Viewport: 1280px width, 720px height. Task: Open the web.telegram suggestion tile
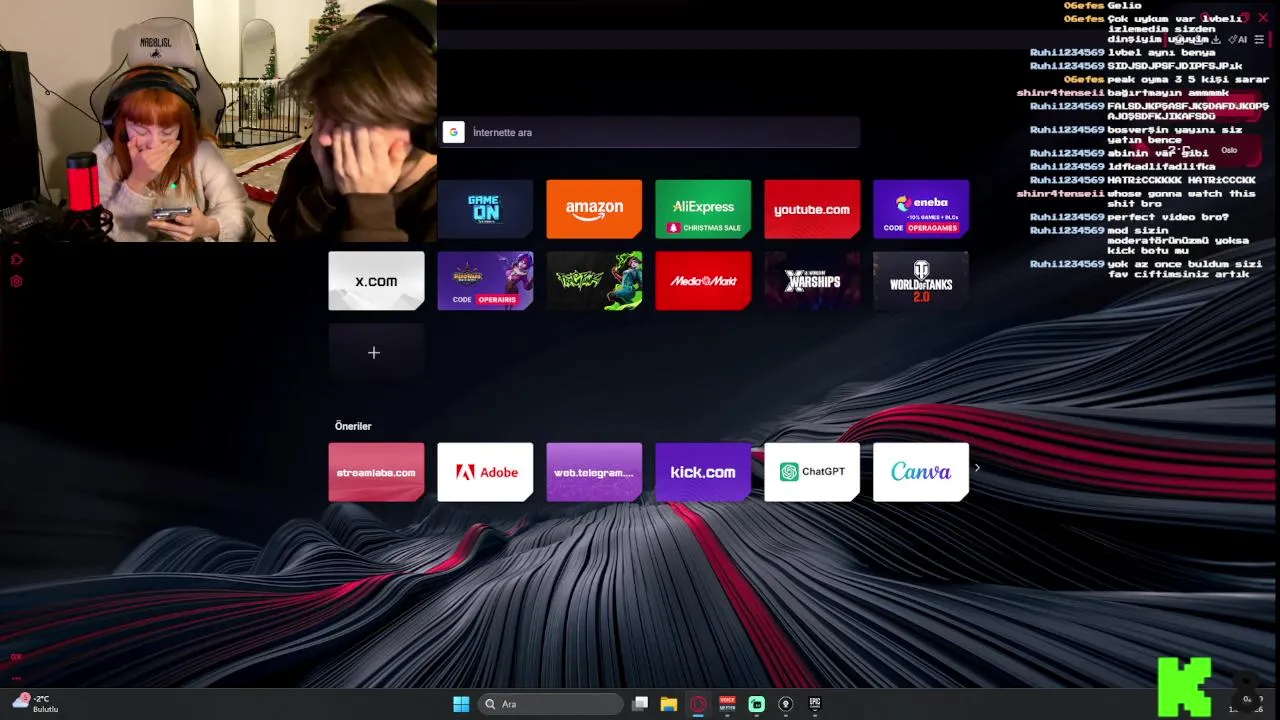point(594,472)
